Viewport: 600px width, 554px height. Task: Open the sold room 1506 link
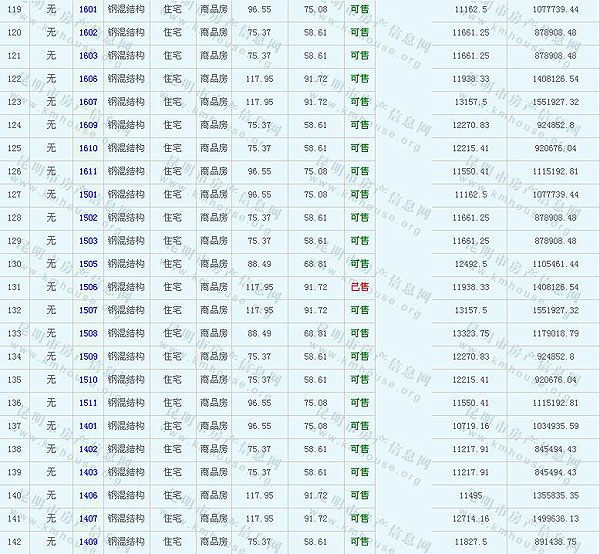pyautogui.click(x=88, y=287)
